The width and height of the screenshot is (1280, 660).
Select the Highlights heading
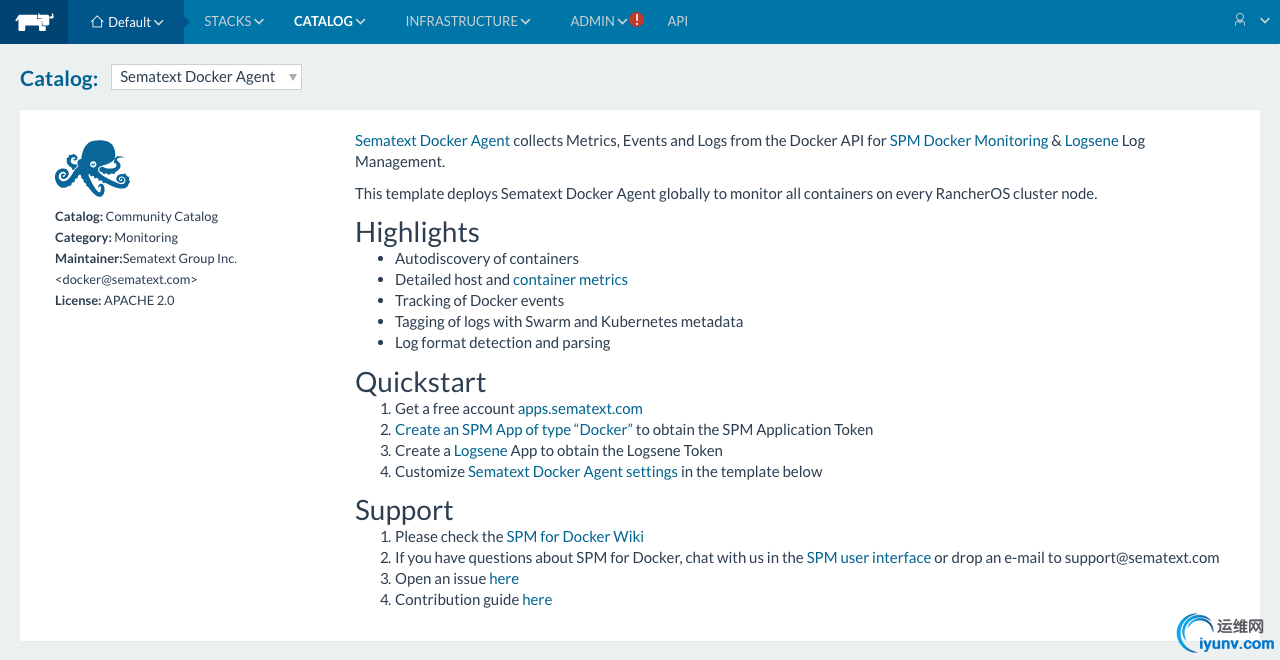click(x=417, y=232)
